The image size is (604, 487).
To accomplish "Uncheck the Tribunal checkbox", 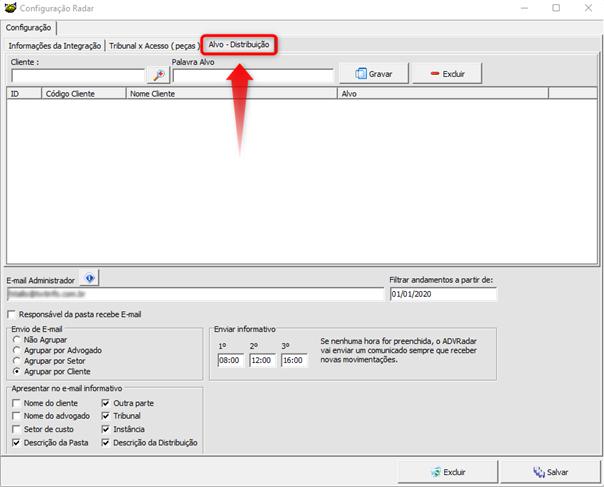I will [106, 416].
